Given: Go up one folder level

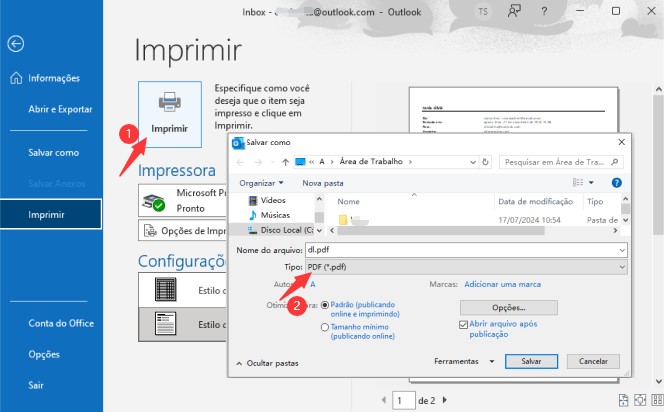Looking at the screenshot, I should pos(285,162).
